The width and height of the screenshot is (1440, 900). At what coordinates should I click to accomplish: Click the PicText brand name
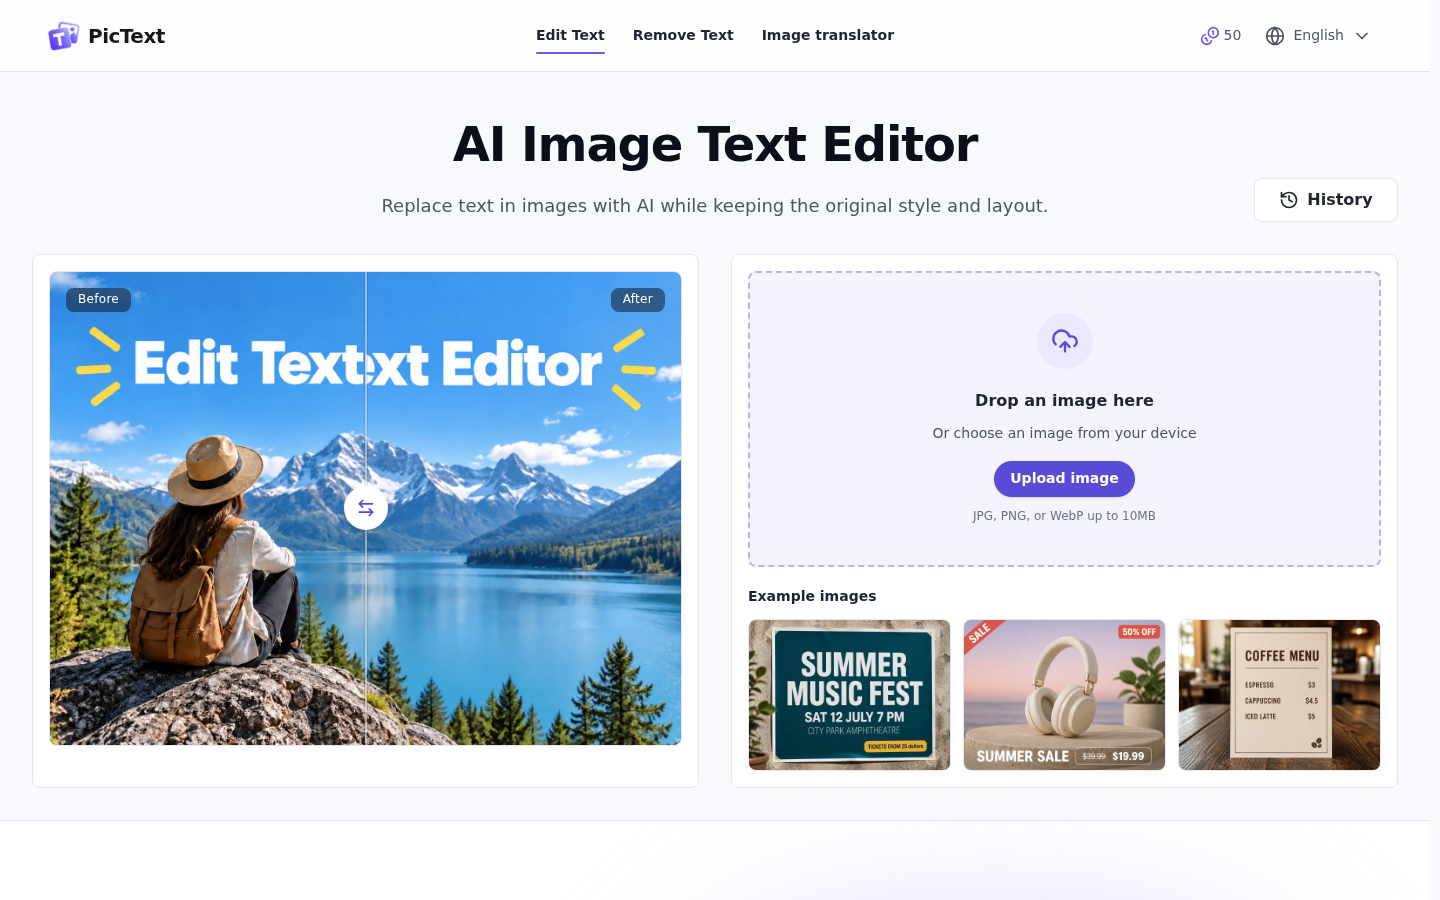(x=127, y=36)
